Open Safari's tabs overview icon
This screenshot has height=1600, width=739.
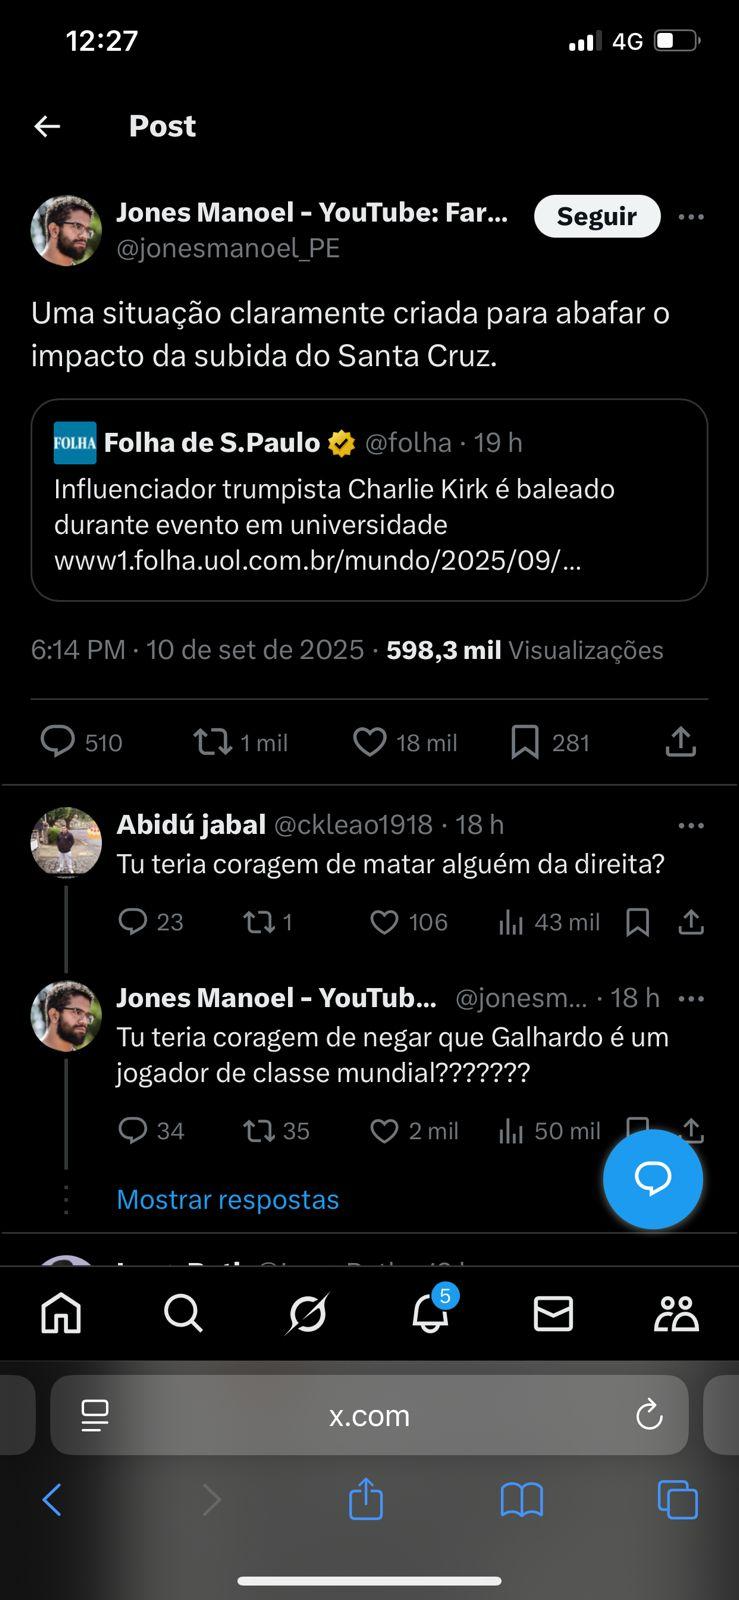pyautogui.click(x=677, y=1500)
